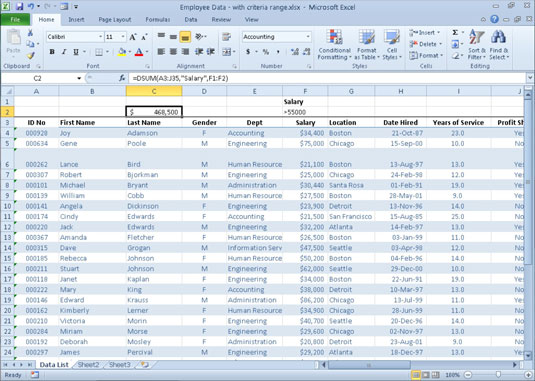This screenshot has height=381, width=535.
Task: Click the Format cells button
Action: point(426,55)
